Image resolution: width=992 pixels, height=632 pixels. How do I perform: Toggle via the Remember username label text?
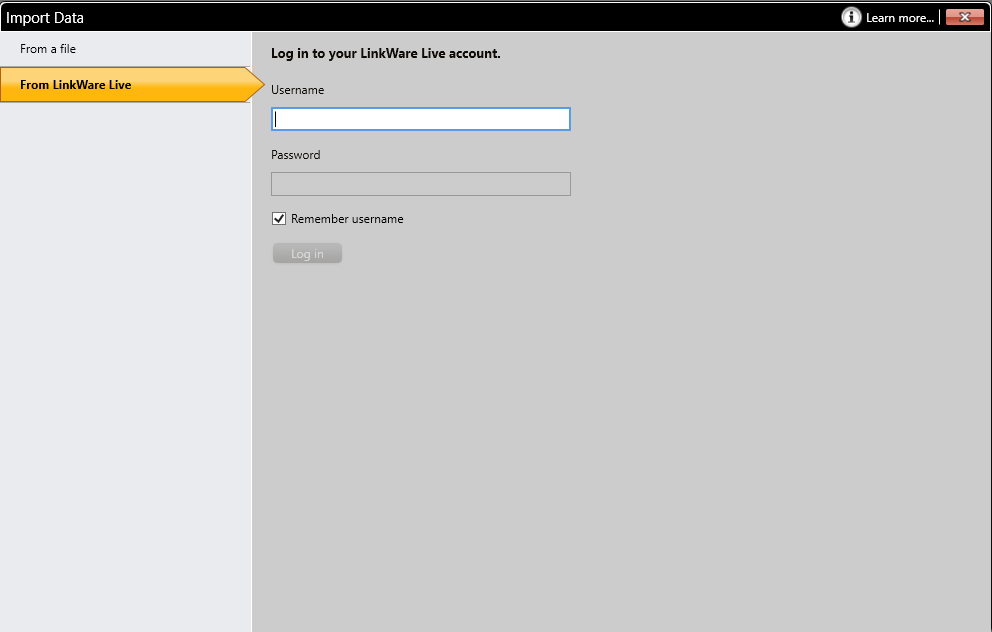click(347, 219)
